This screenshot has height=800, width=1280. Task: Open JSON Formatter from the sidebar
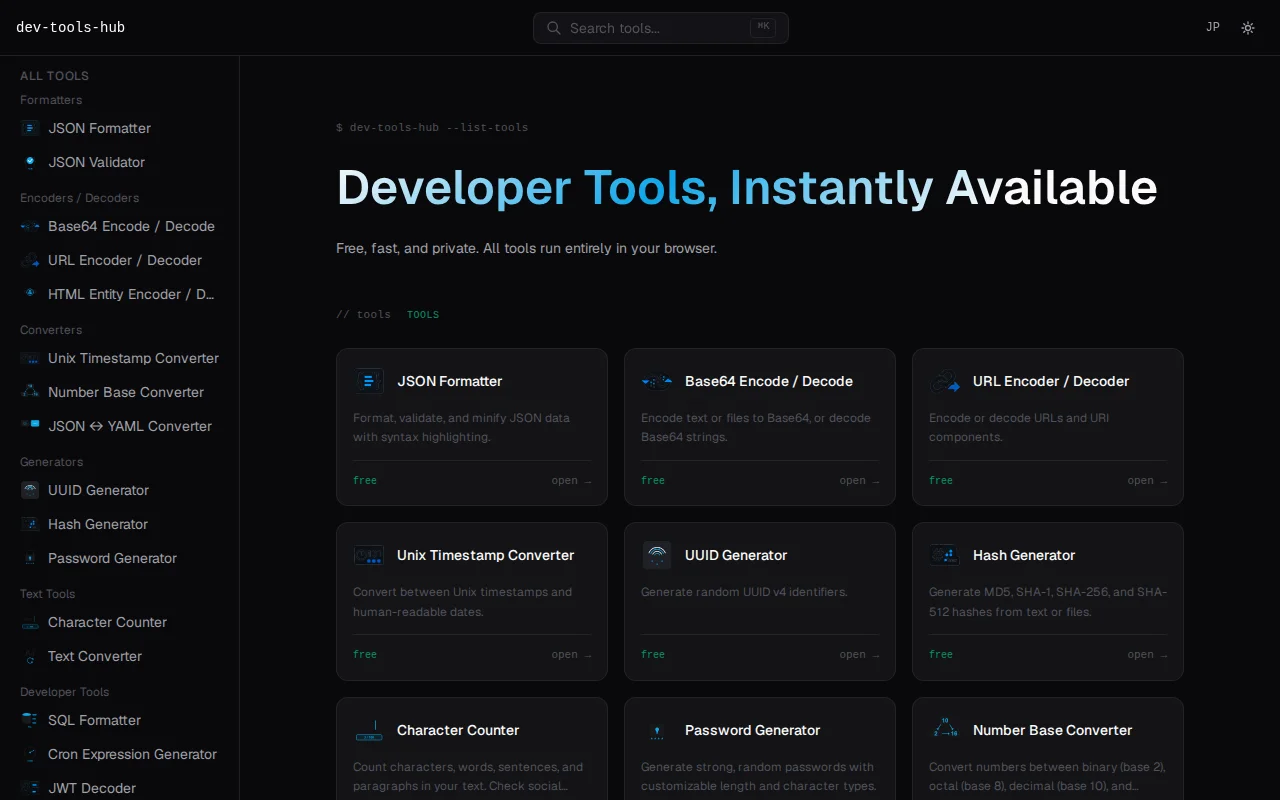coord(119,128)
